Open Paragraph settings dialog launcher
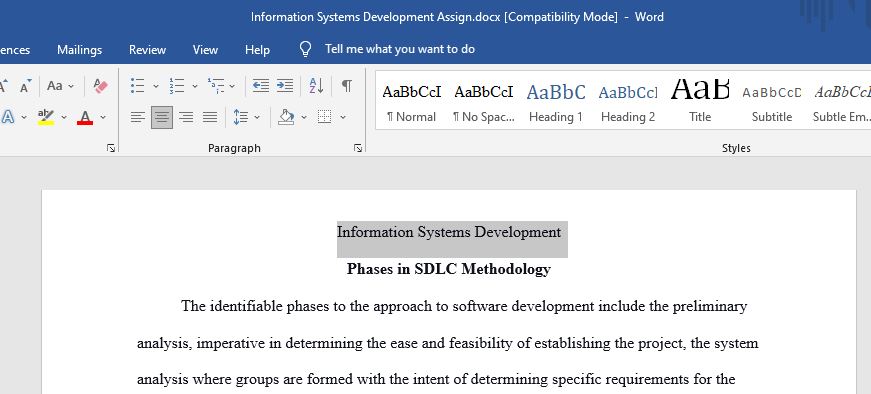This screenshot has width=871, height=394. pos(358,148)
